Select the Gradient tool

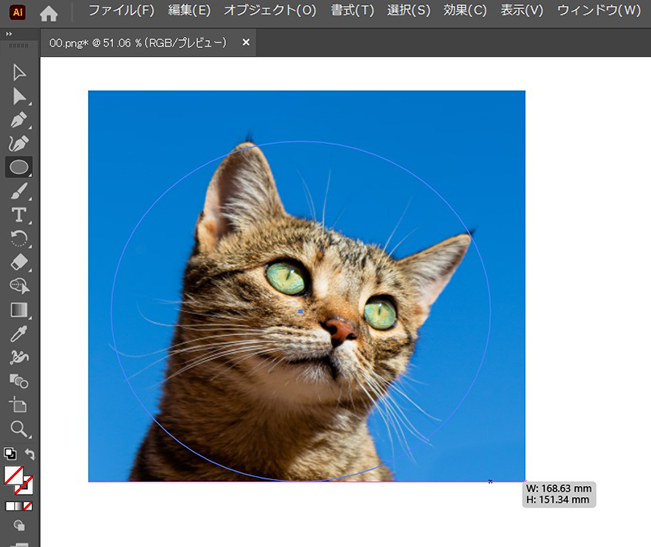pos(19,310)
